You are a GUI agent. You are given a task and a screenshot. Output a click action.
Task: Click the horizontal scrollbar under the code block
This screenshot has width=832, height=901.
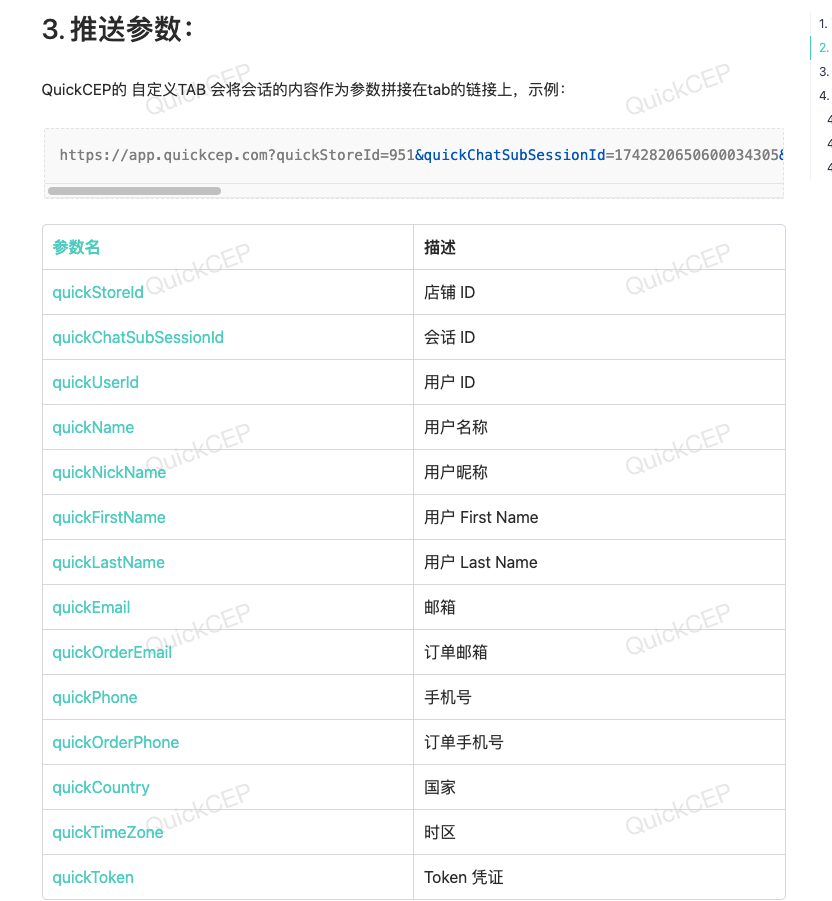[134, 191]
